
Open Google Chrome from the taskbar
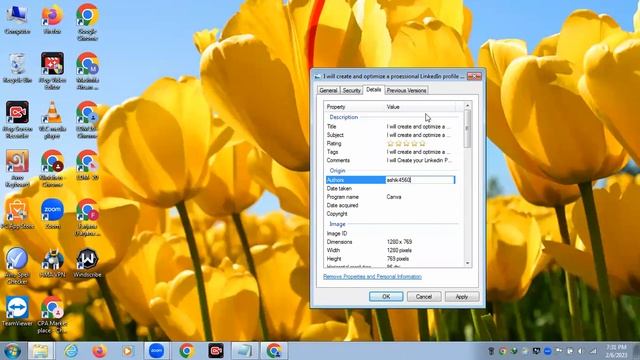pyautogui.click(x=187, y=351)
